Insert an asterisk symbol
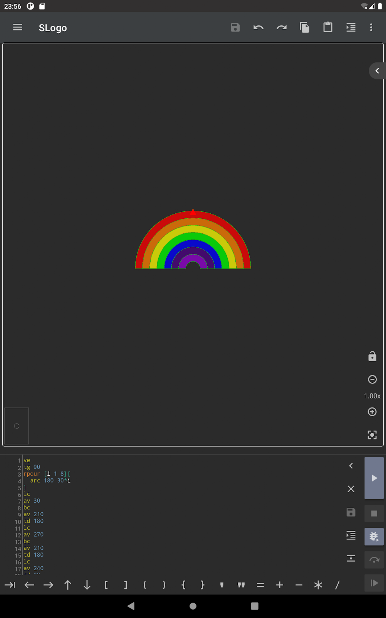Viewport: 386px width, 618px height. pyautogui.click(x=318, y=585)
